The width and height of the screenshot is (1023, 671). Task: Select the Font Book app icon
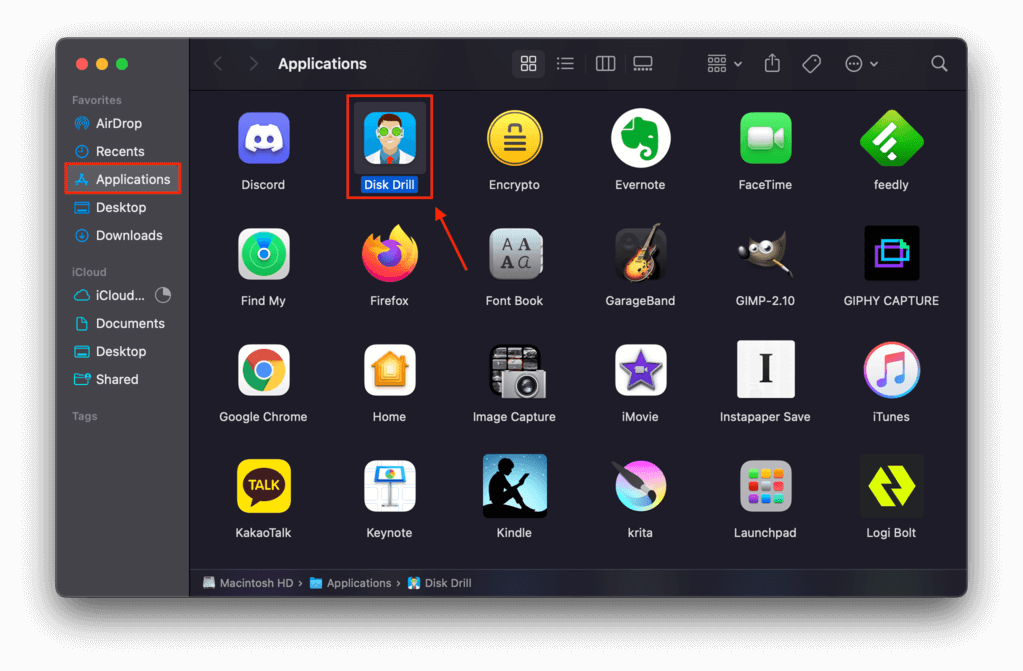515,254
